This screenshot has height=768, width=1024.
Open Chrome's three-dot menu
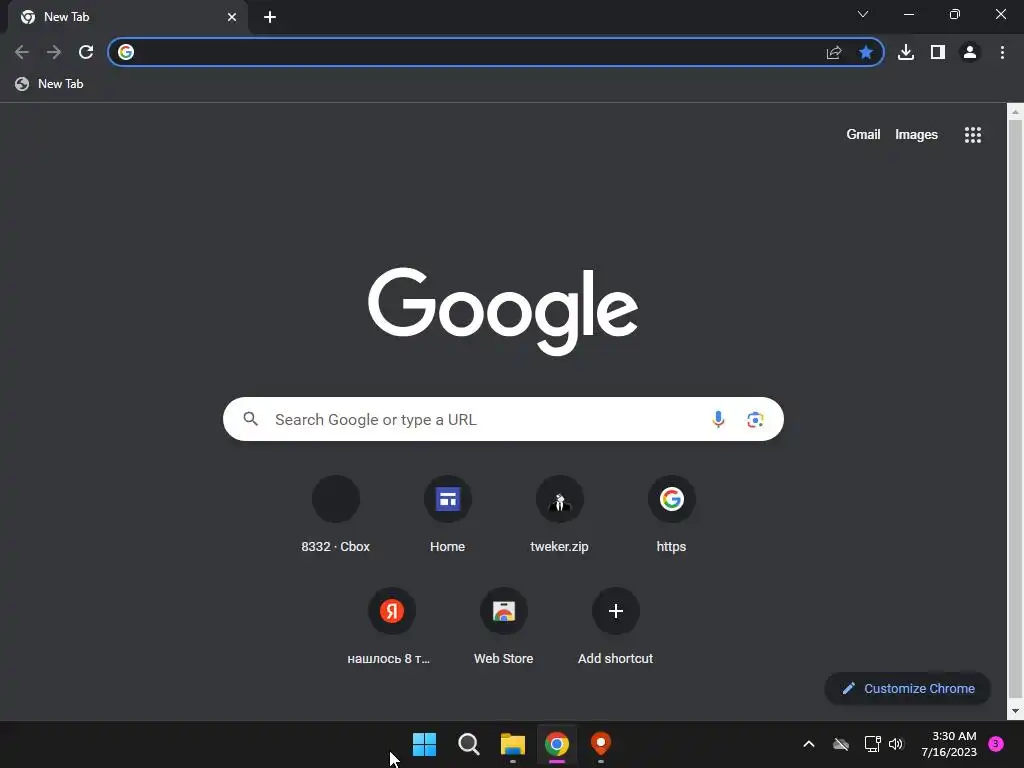coord(1002,52)
